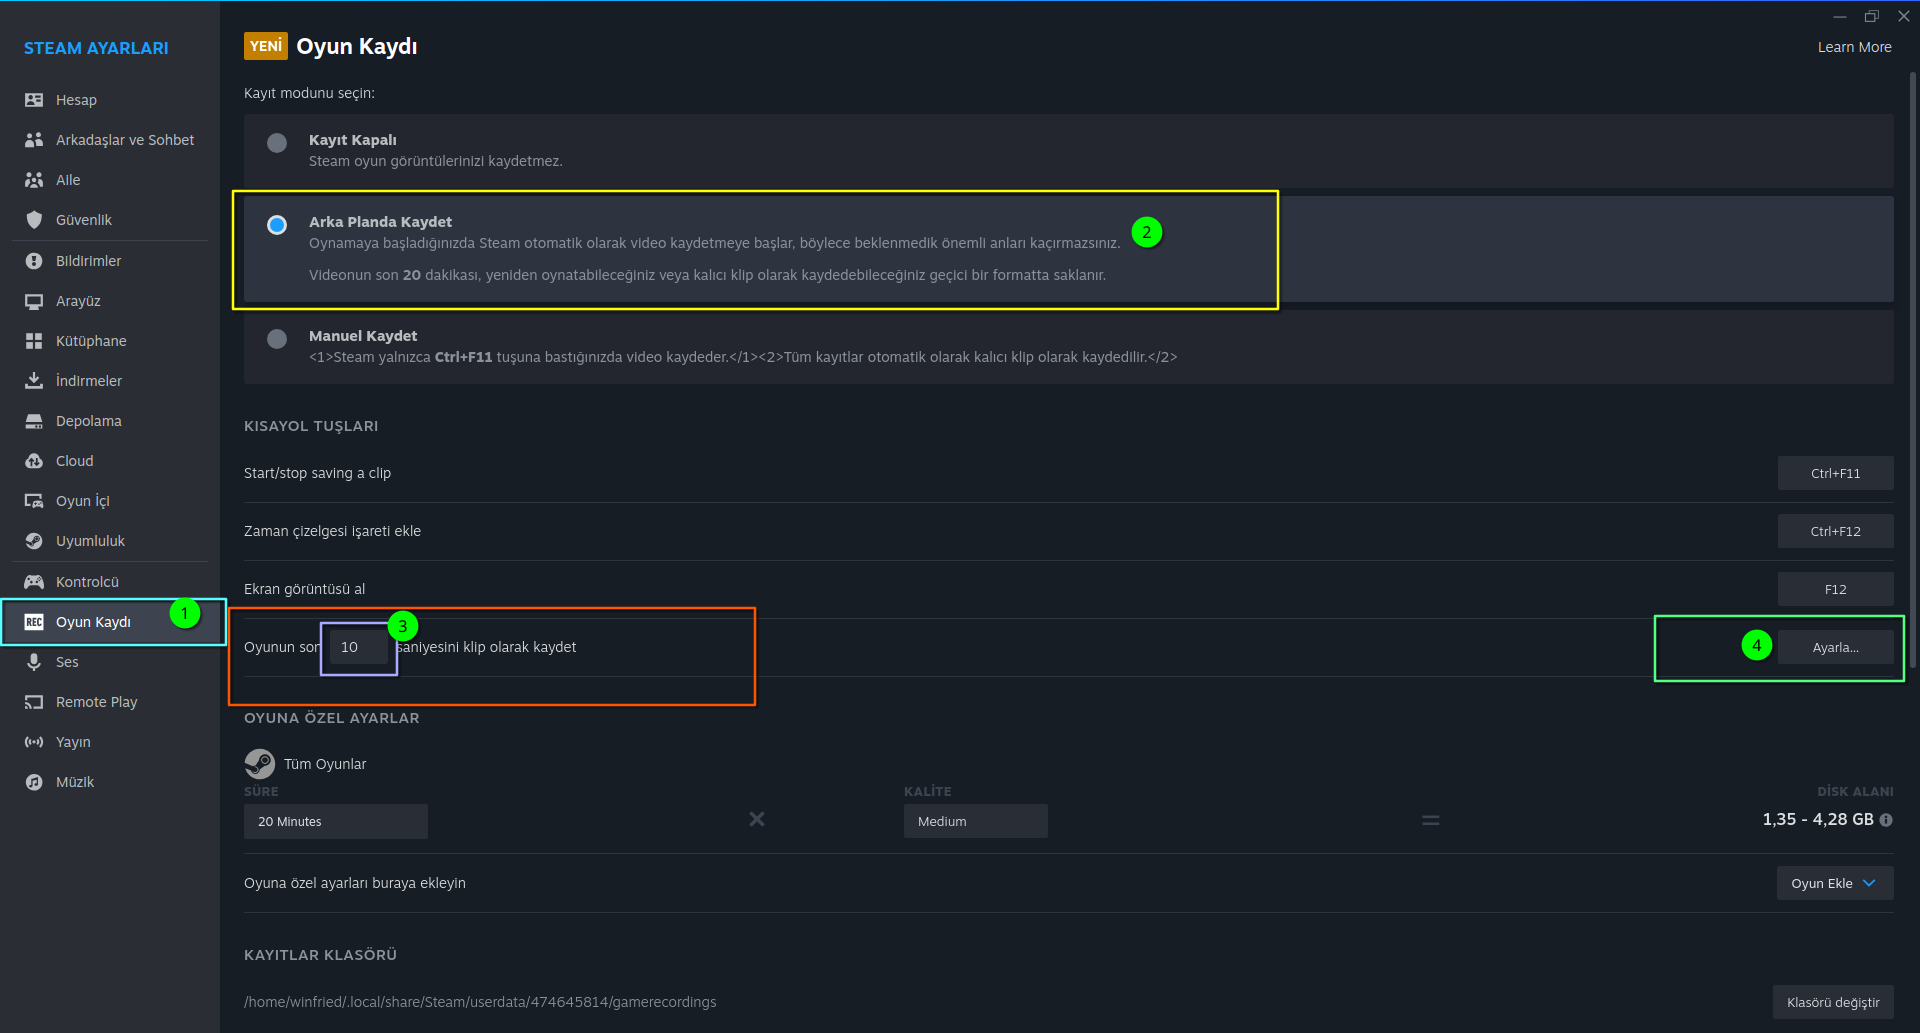Viewport: 1920px width, 1033px height.
Task: Click the STEAM AYARLARI heading
Action: [96, 48]
